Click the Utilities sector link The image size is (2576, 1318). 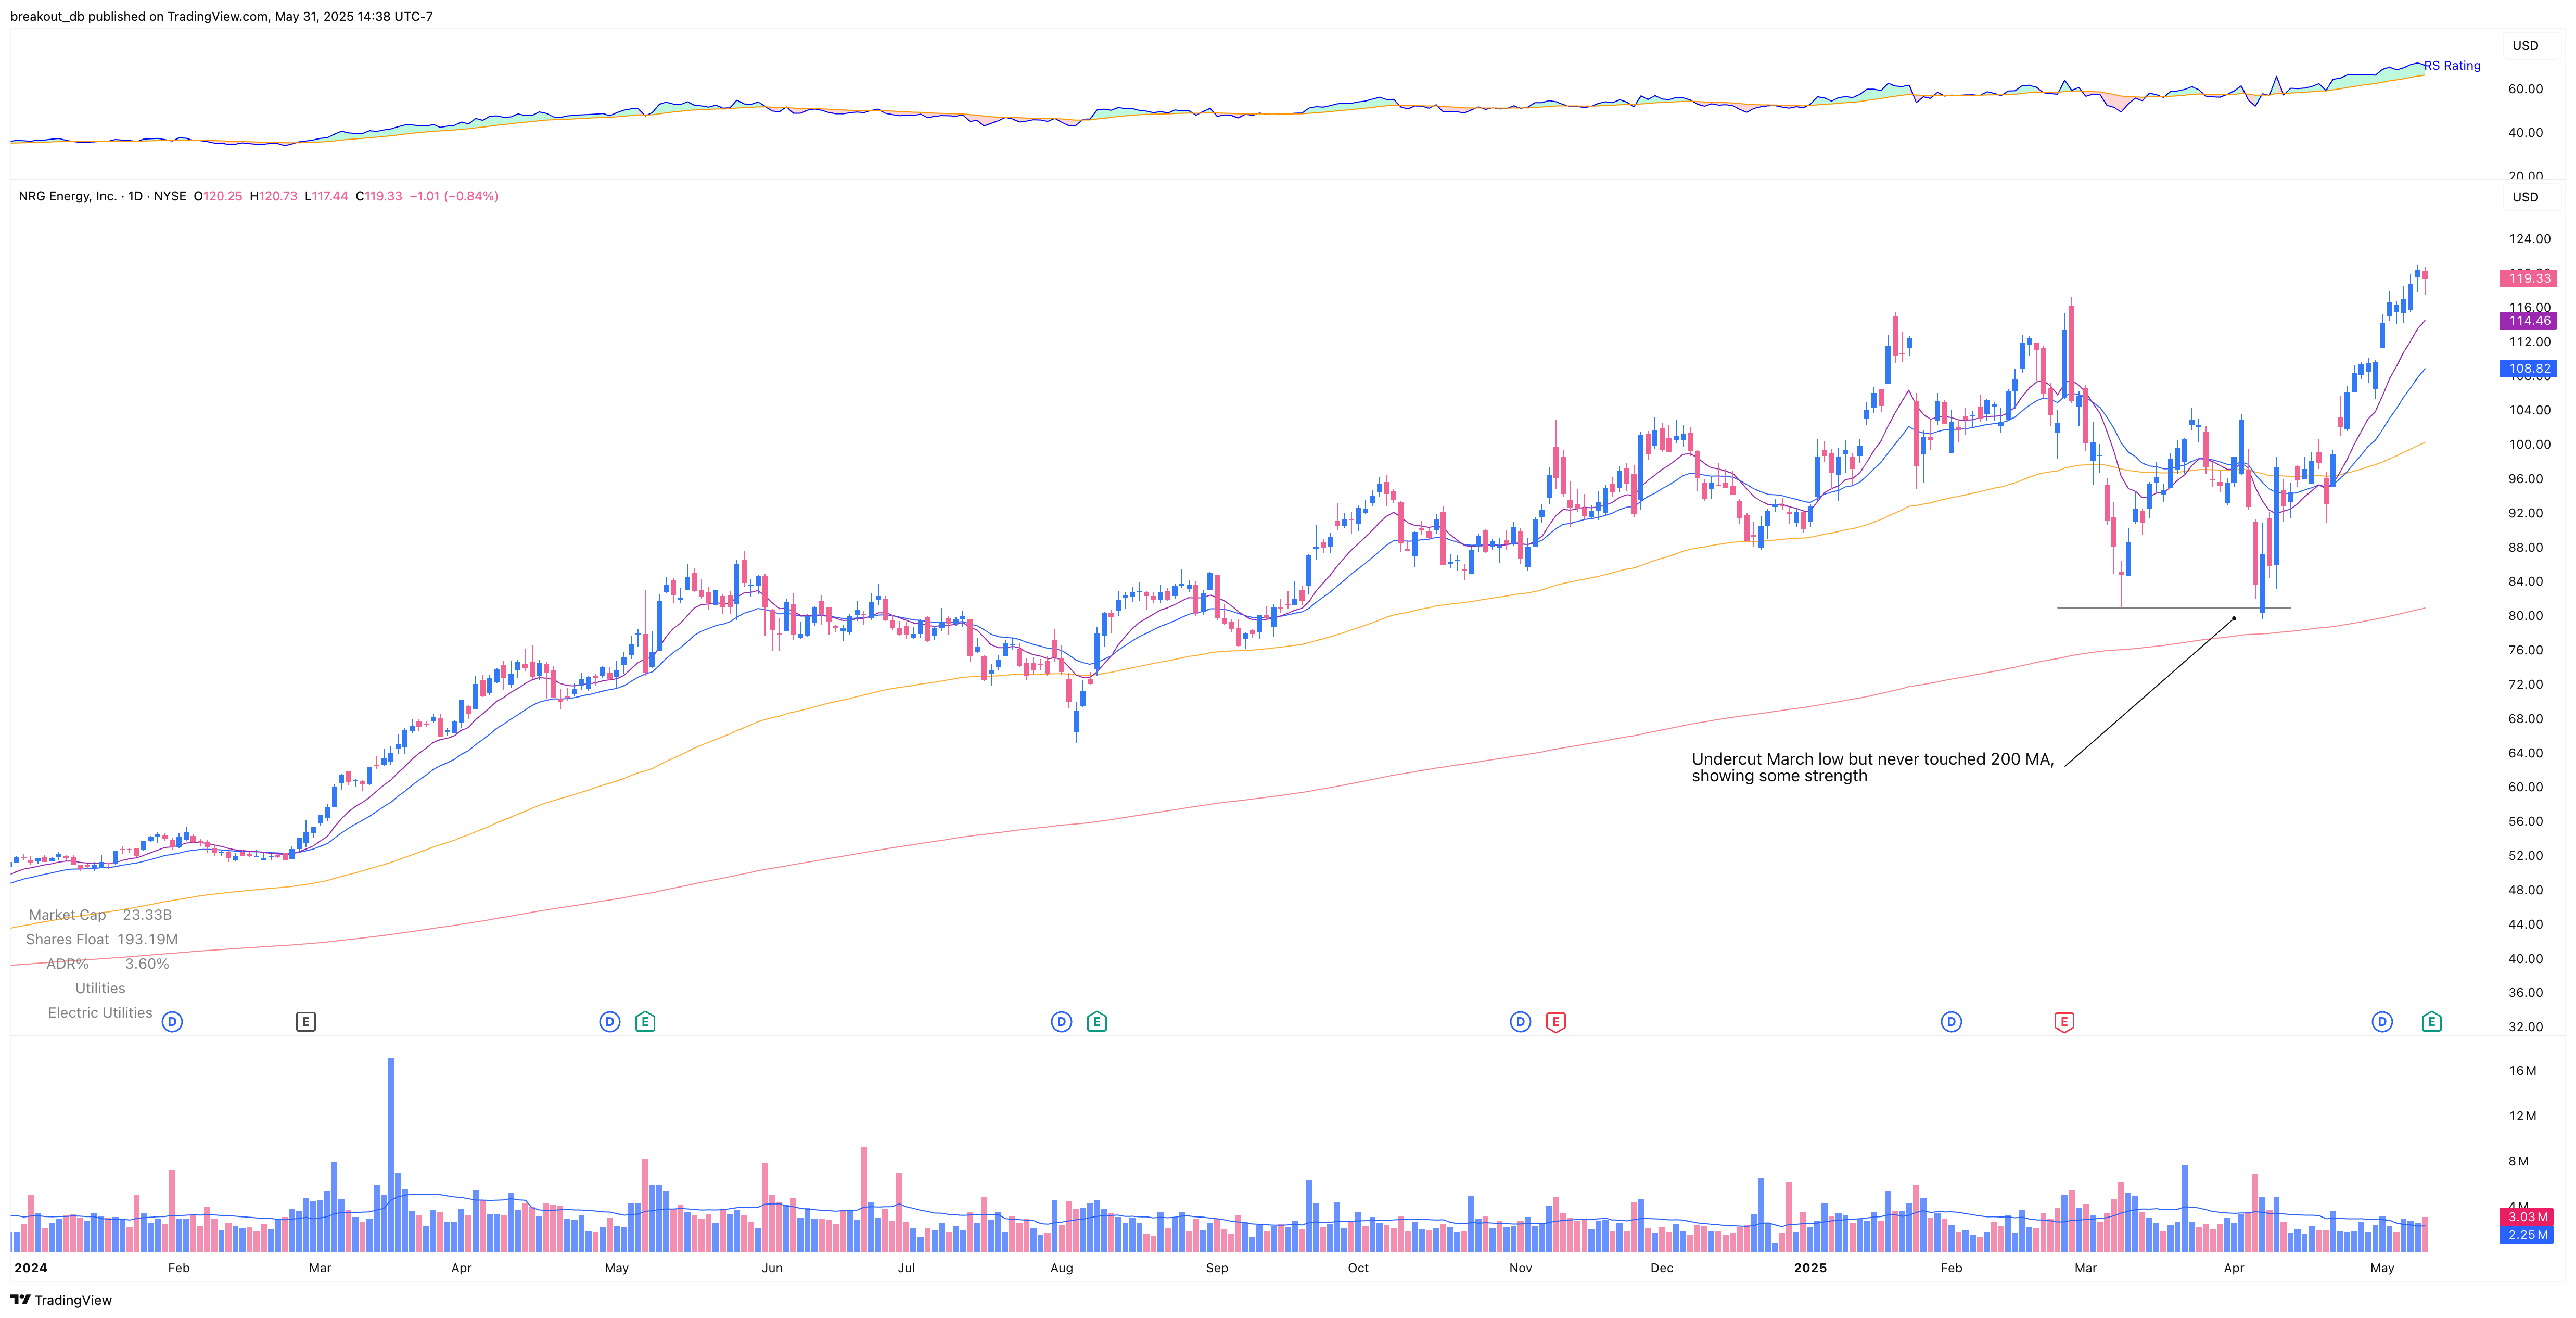100,987
